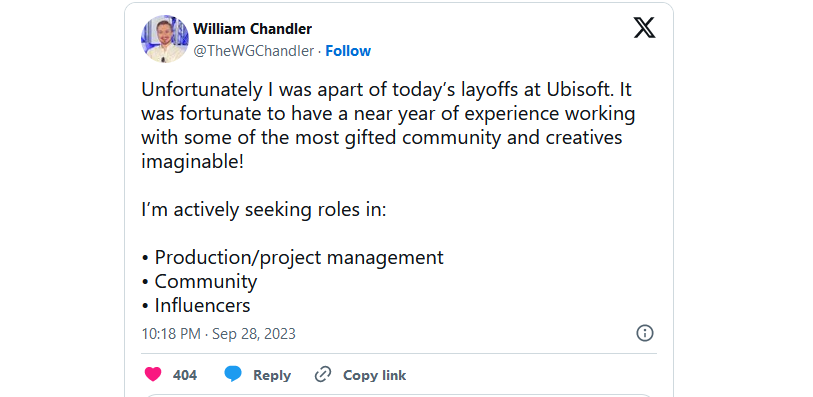Click the Community bullet line

pyautogui.click(x=199, y=282)
